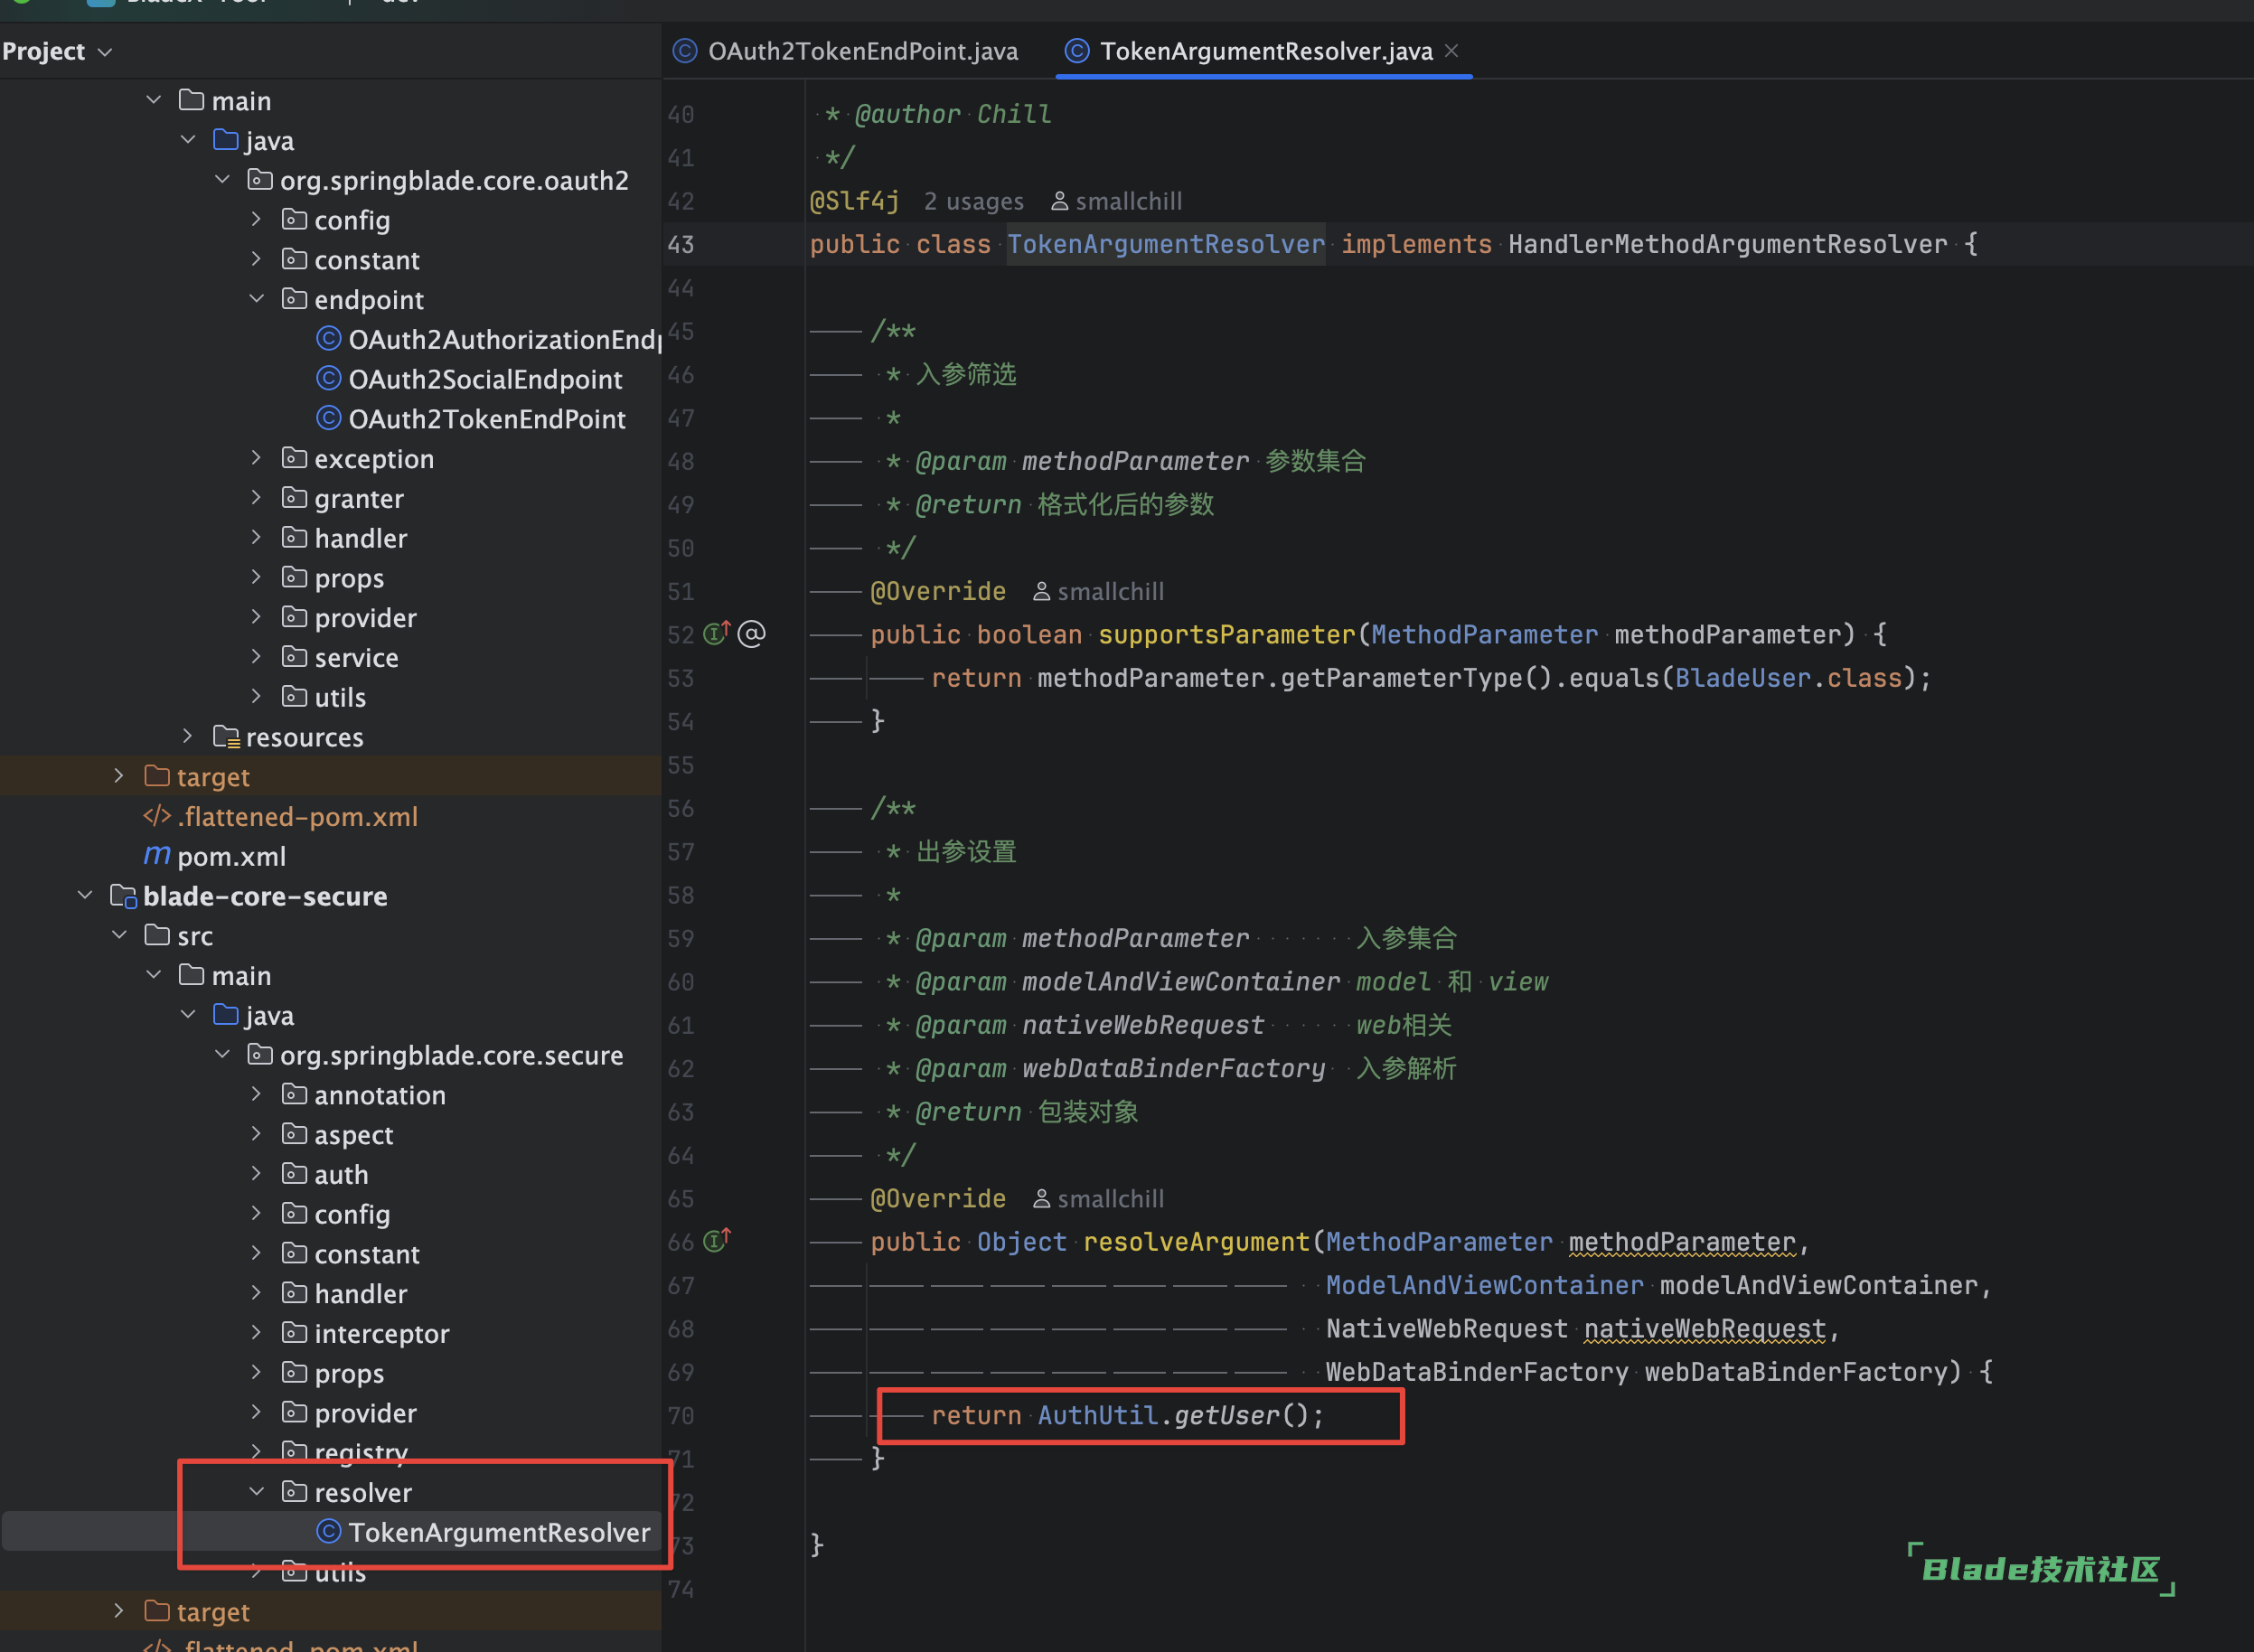Click the @ gutter icon at line 52
2254x1652 pixels.
point(751,633)
